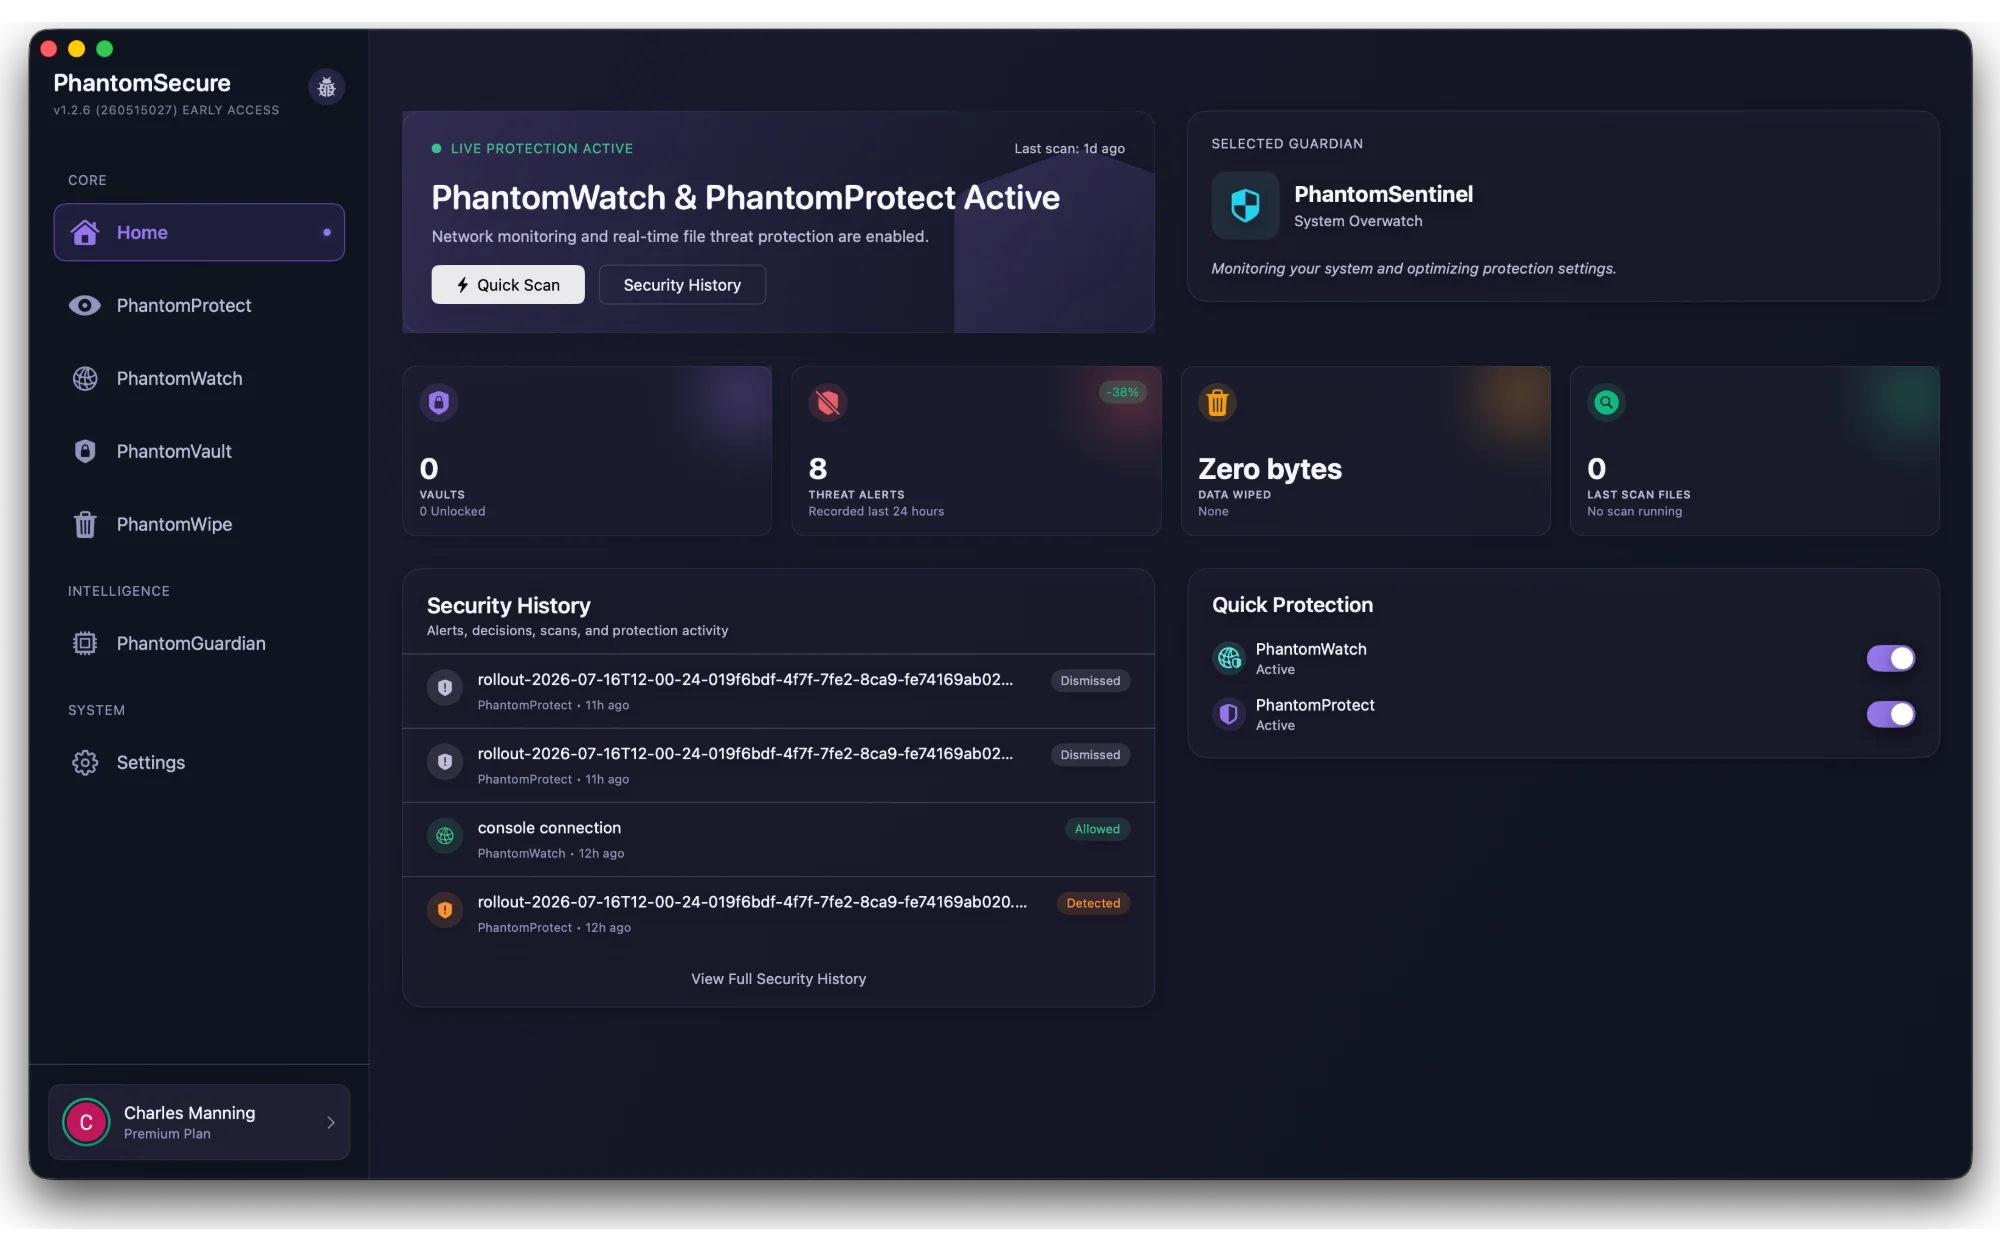Select the console connection history row
The image size is (2000, 1250).
click(x=778, y=840)
